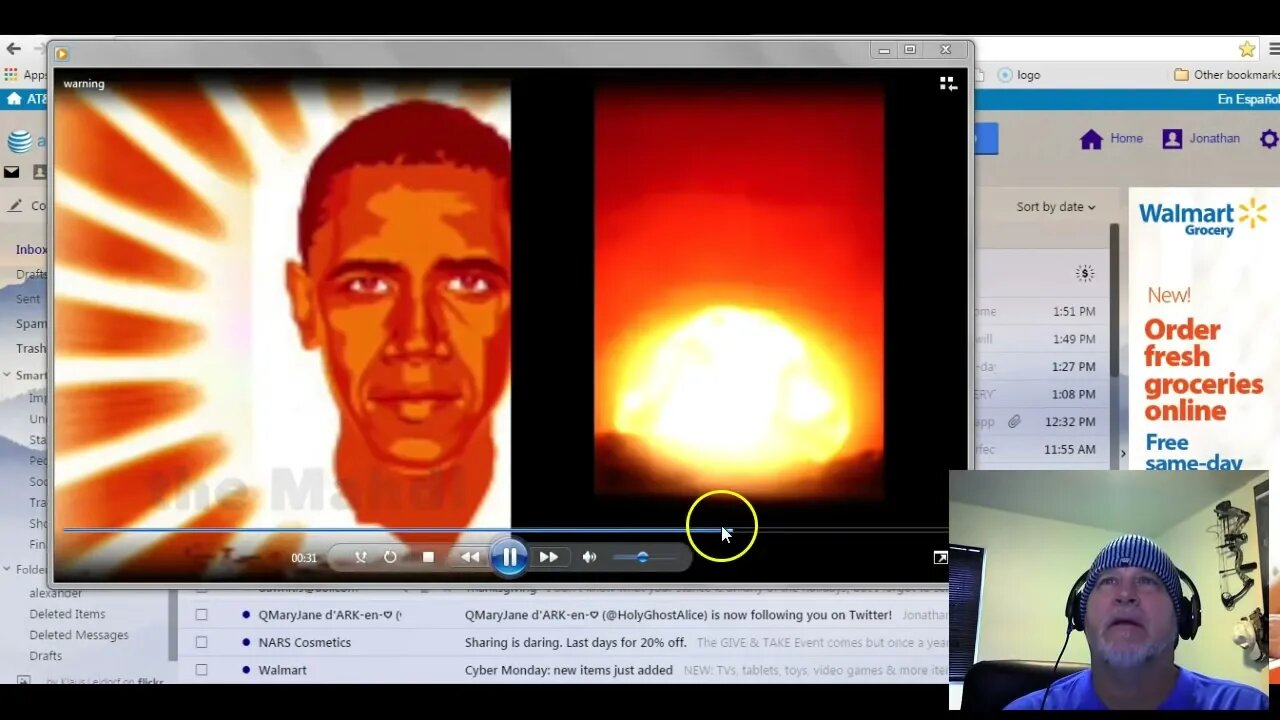Fast forward the video with the next button
This screenshot has height=720, width=1280.
pyautogui.click(x=549, y=557)
